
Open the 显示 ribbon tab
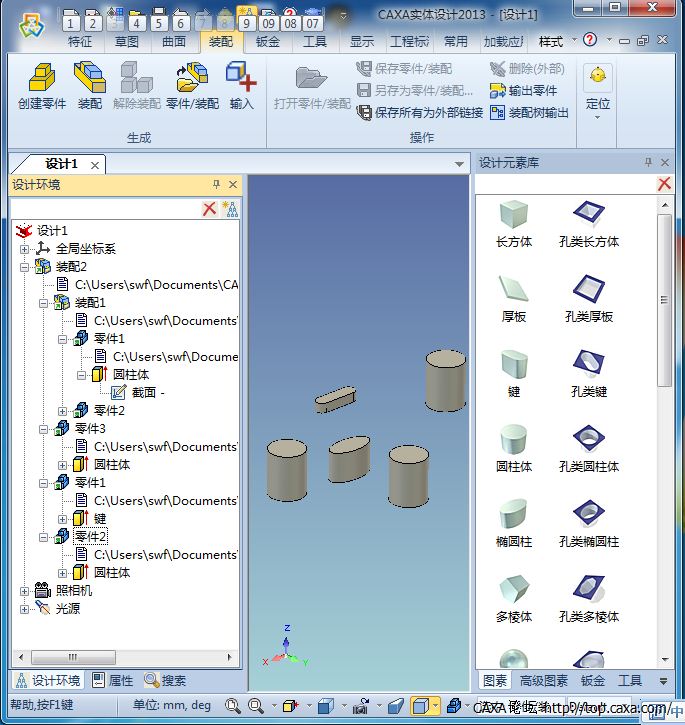(x=362, y=42)
